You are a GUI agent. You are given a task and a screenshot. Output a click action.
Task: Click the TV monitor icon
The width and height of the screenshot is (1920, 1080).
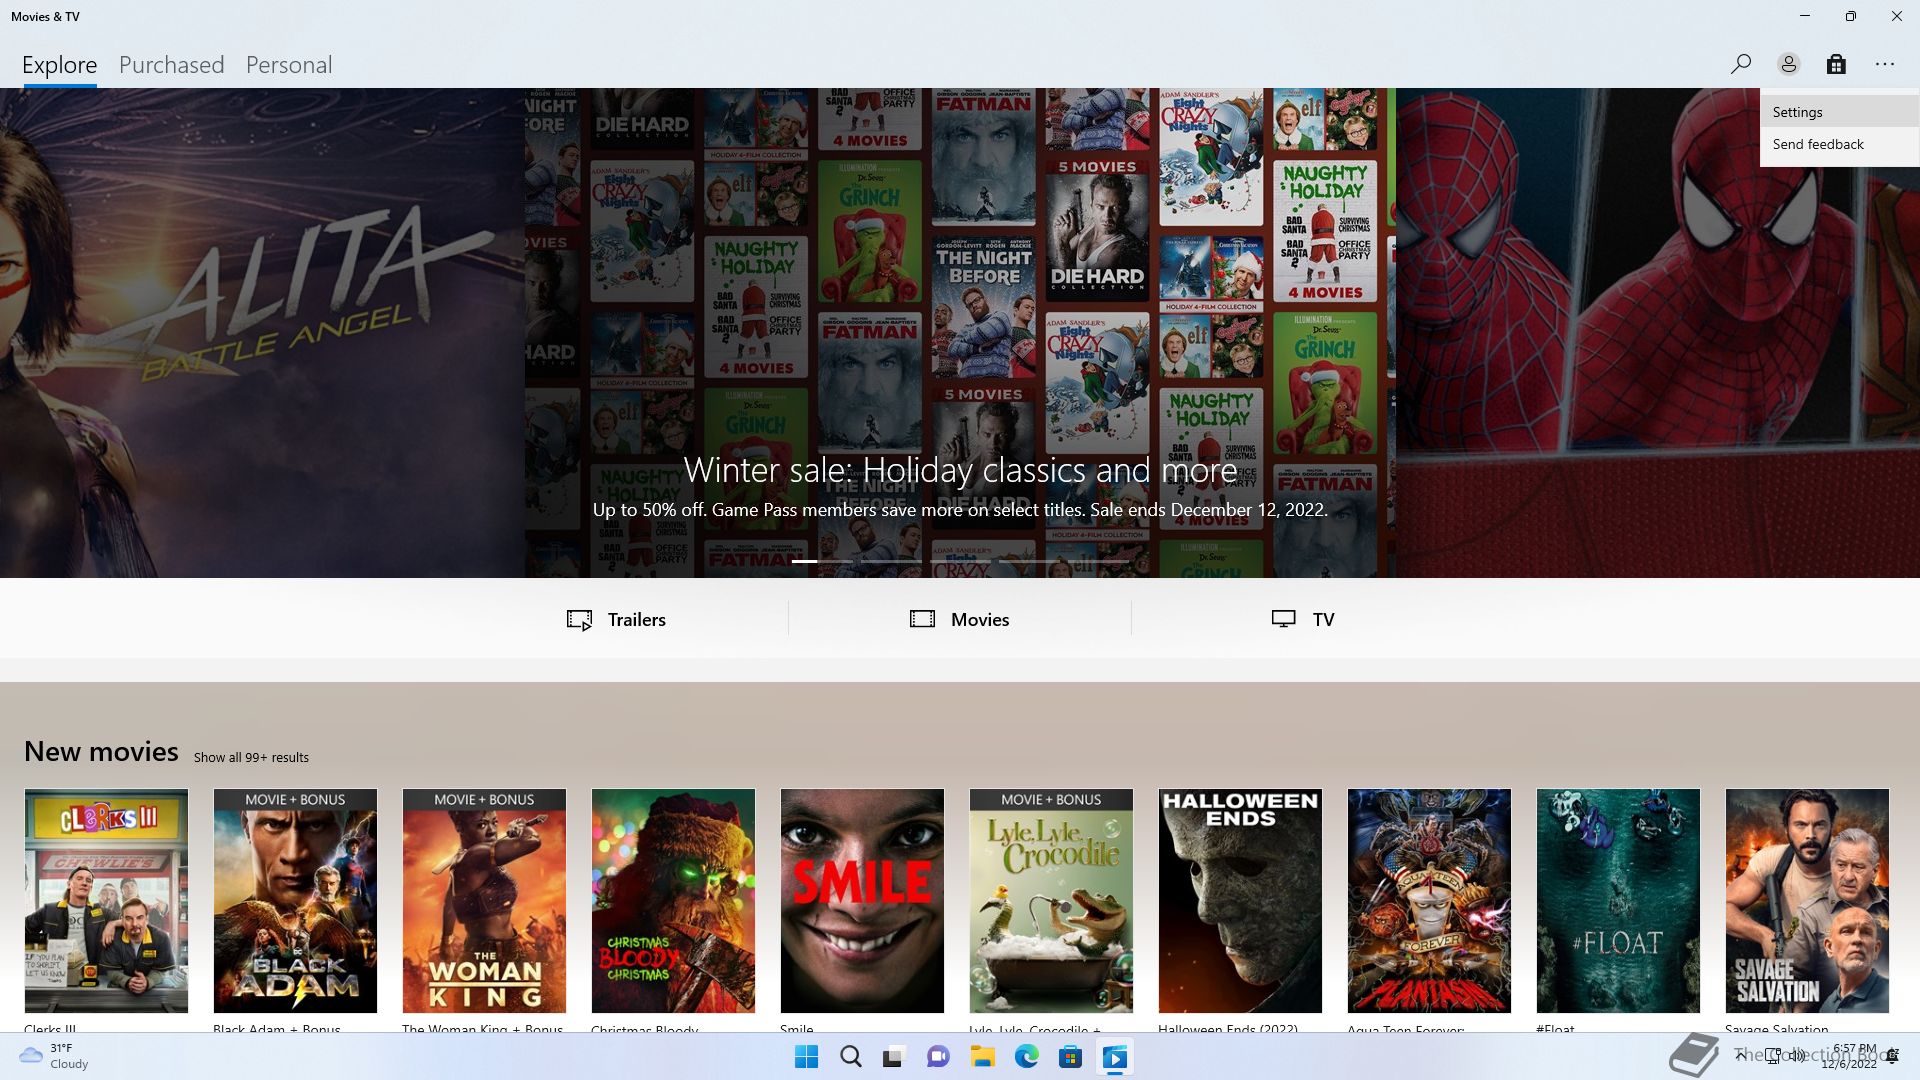[1283, 619]
